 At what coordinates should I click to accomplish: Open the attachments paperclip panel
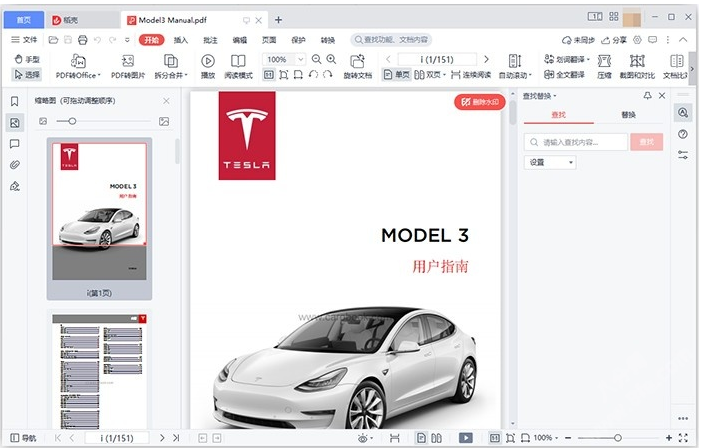point(15,164)
